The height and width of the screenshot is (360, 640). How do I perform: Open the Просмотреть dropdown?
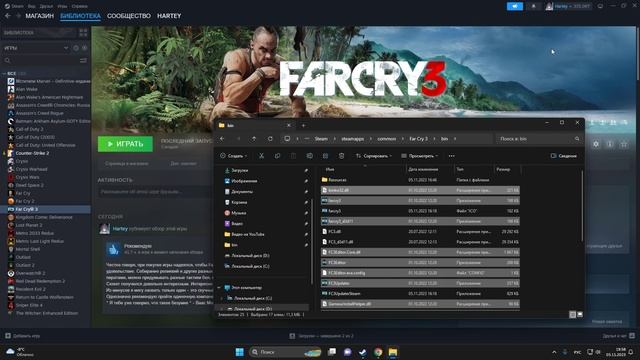coord(420,156)
